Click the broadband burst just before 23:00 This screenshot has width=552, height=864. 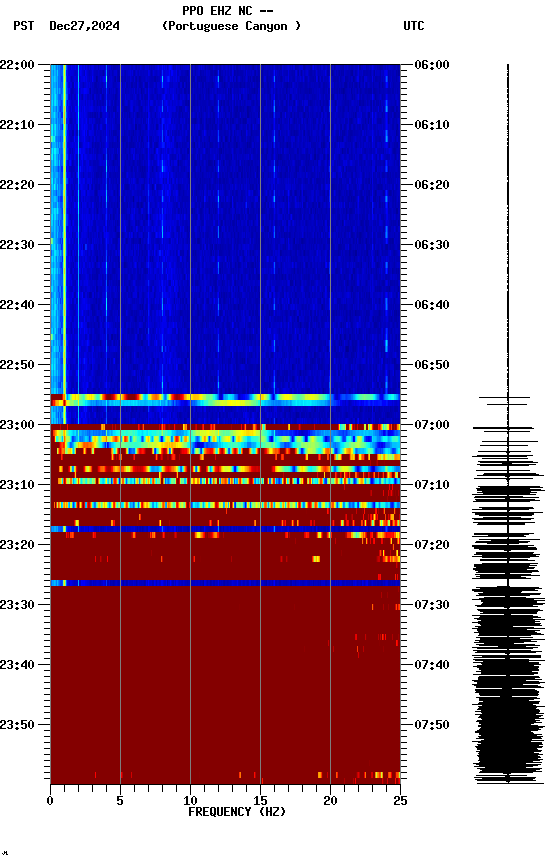point(225,400)
